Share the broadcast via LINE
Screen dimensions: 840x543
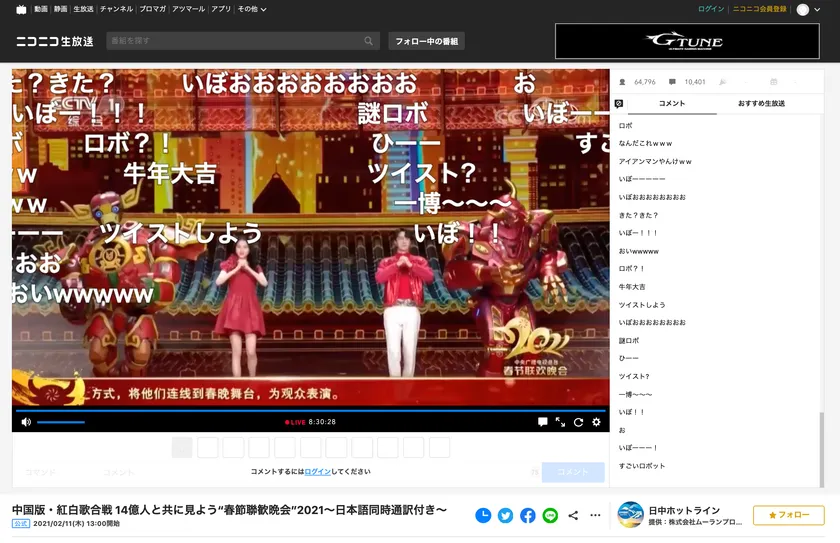point(550,515)
